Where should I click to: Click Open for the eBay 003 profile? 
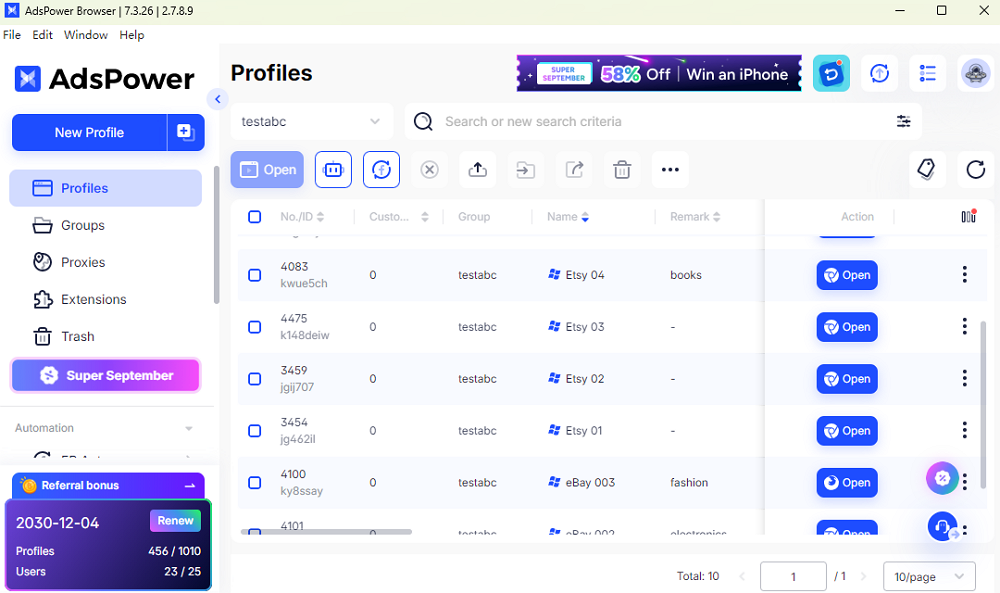847,483
